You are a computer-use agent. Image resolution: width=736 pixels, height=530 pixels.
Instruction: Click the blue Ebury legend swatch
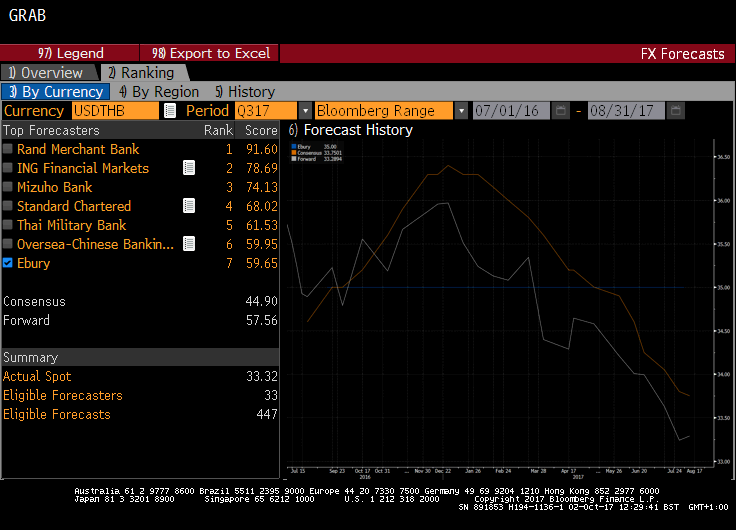[294, 147]
